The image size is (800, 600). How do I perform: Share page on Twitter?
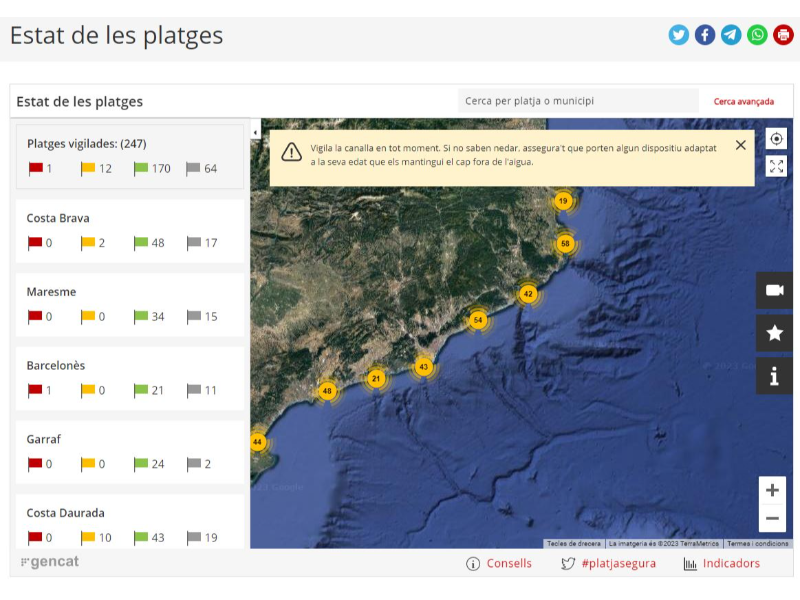pyautogui.click(x=679, y=35)
